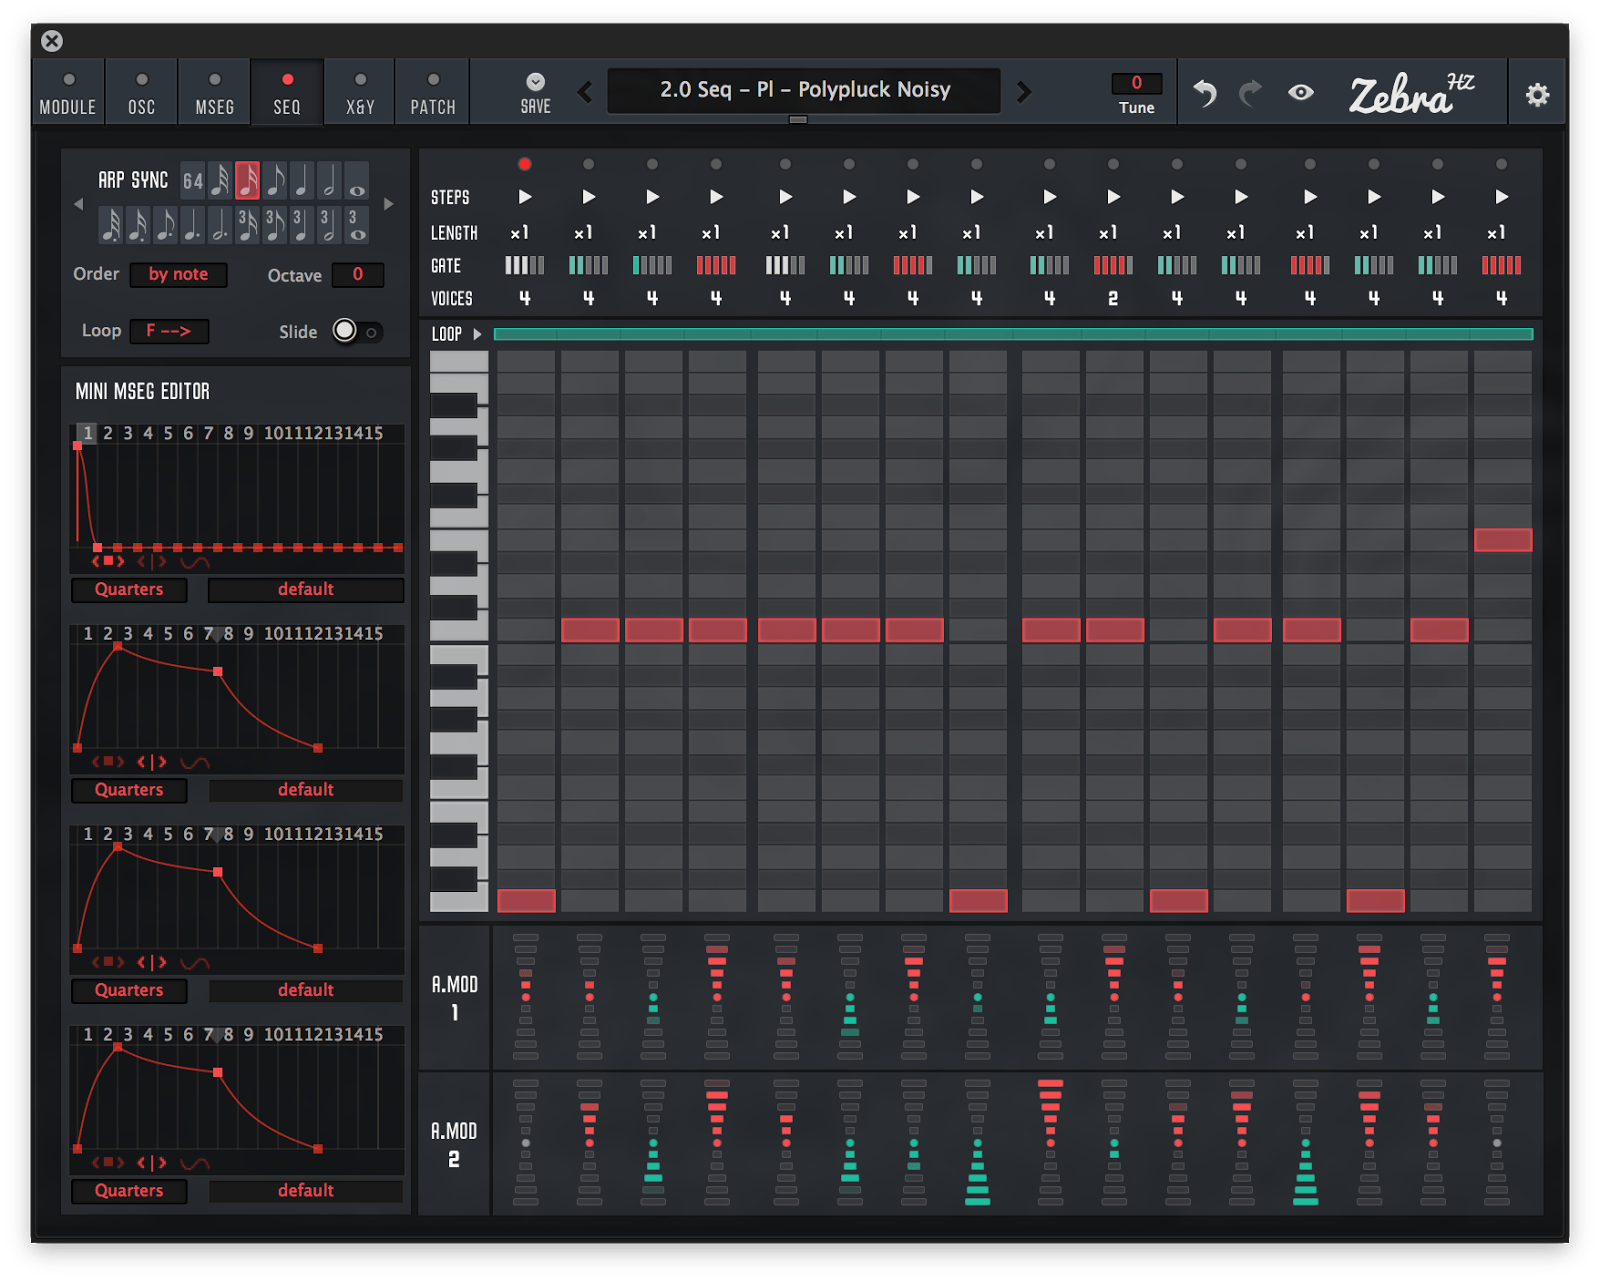Click the point-select icon in the first mini MSEG
Image resolution: width=1600 pixels, height=1281 pixels.
107,561
